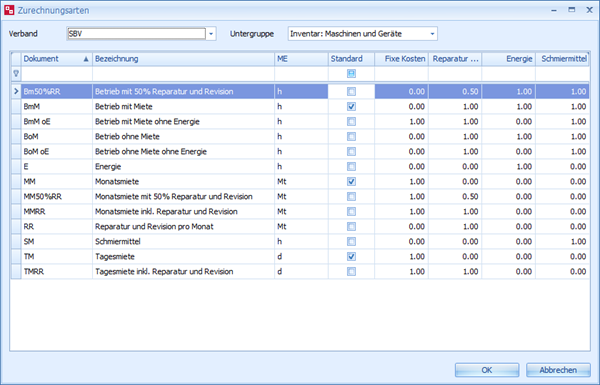Click the Dokument filter cell
600x385 pixels.
pos(57,73)
